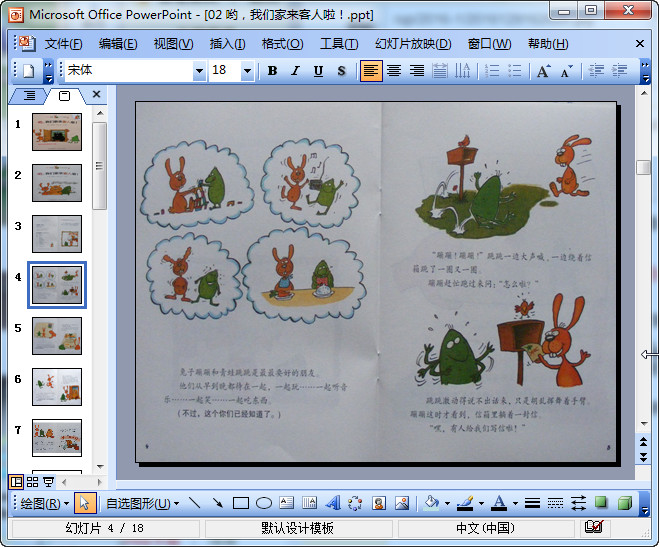Toggle Underline formatting
The width and height of the screenshot is (659, 547).
(x=319, y=71)
